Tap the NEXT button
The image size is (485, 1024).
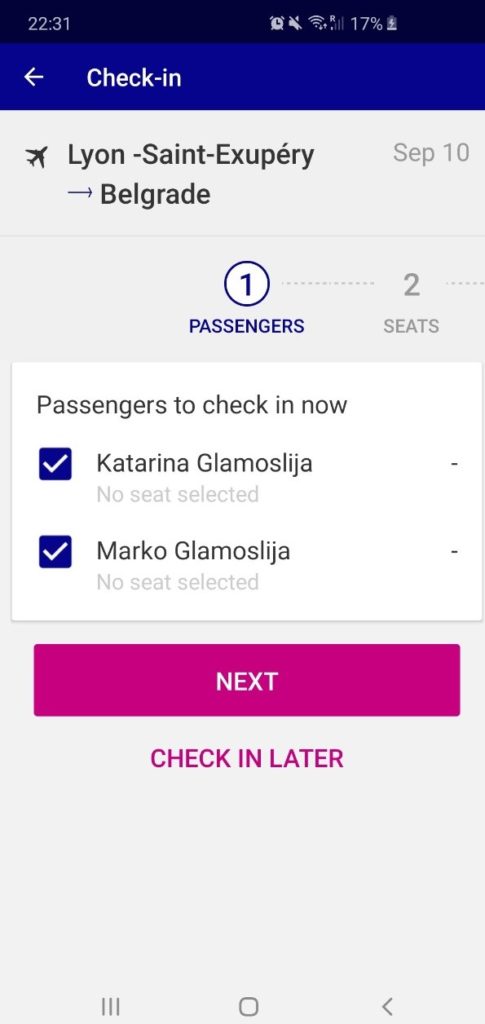(x=247, y=680)
